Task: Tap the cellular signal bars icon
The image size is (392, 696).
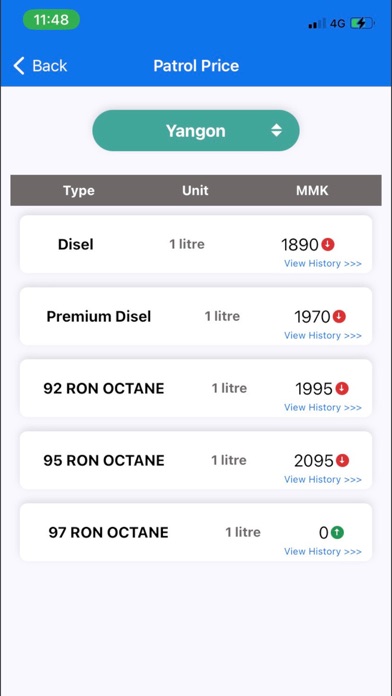Action: 317,24
